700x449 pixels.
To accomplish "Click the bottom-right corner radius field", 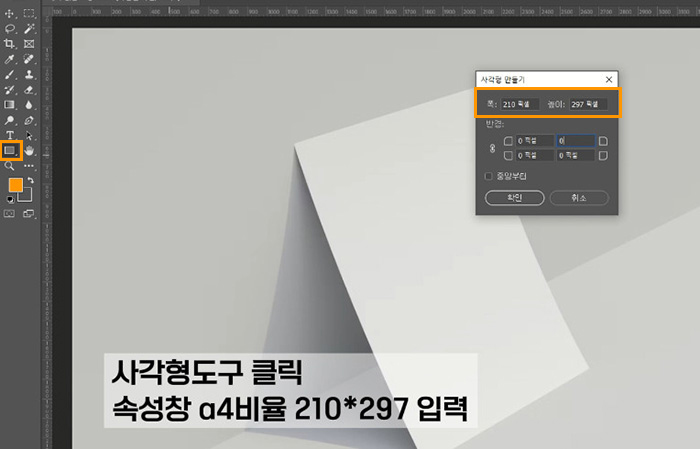I will 576,155.
